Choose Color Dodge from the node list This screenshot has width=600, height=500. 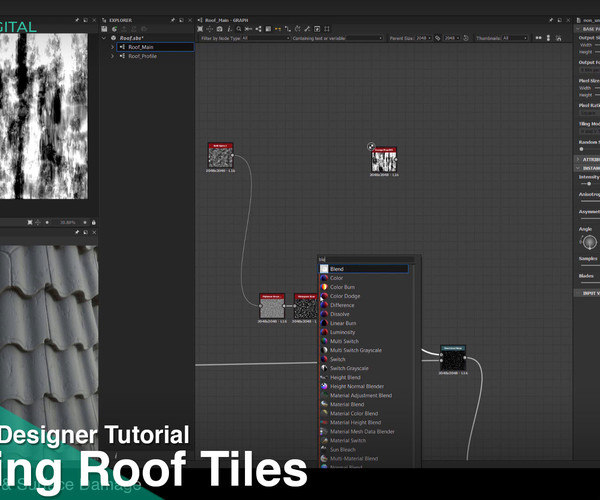pyautogui.click(x=345, y=296)
